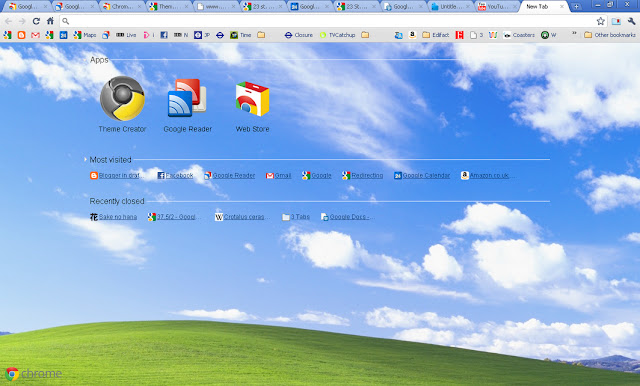Switch to the Untitled tab
640x386 pixels.
450,7
